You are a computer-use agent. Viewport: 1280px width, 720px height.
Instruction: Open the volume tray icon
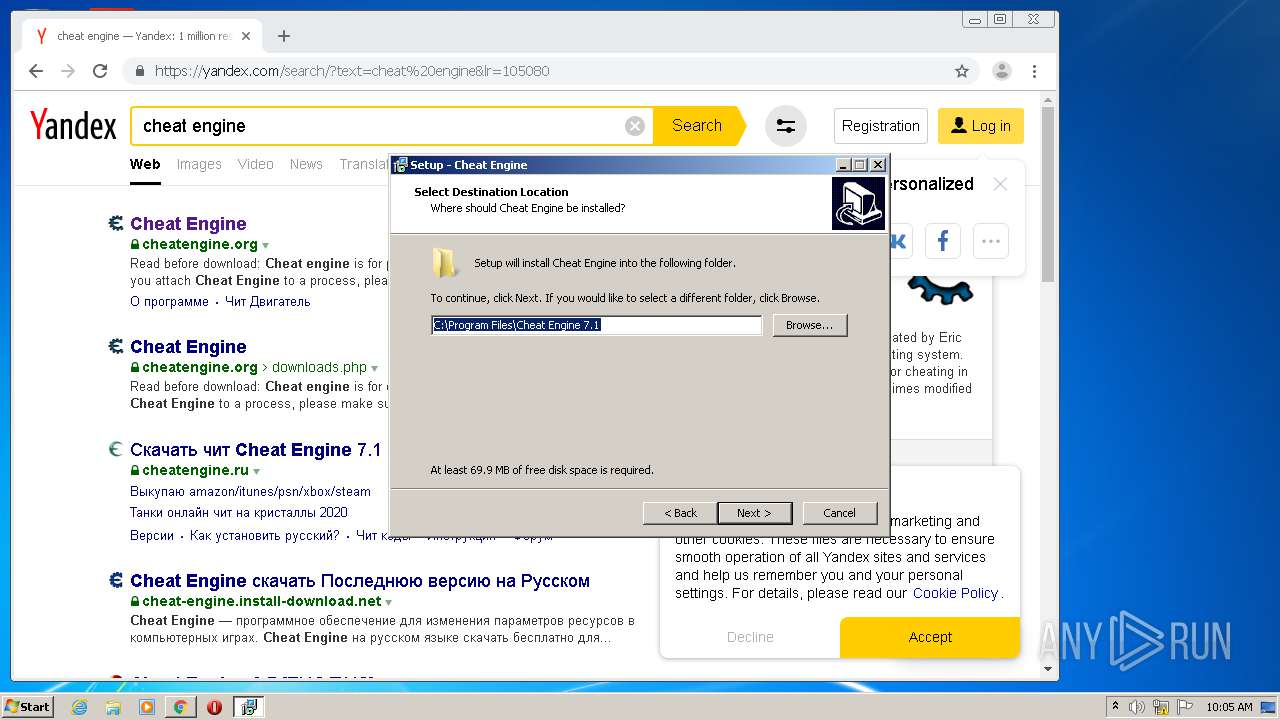(x=1136, y=707)
